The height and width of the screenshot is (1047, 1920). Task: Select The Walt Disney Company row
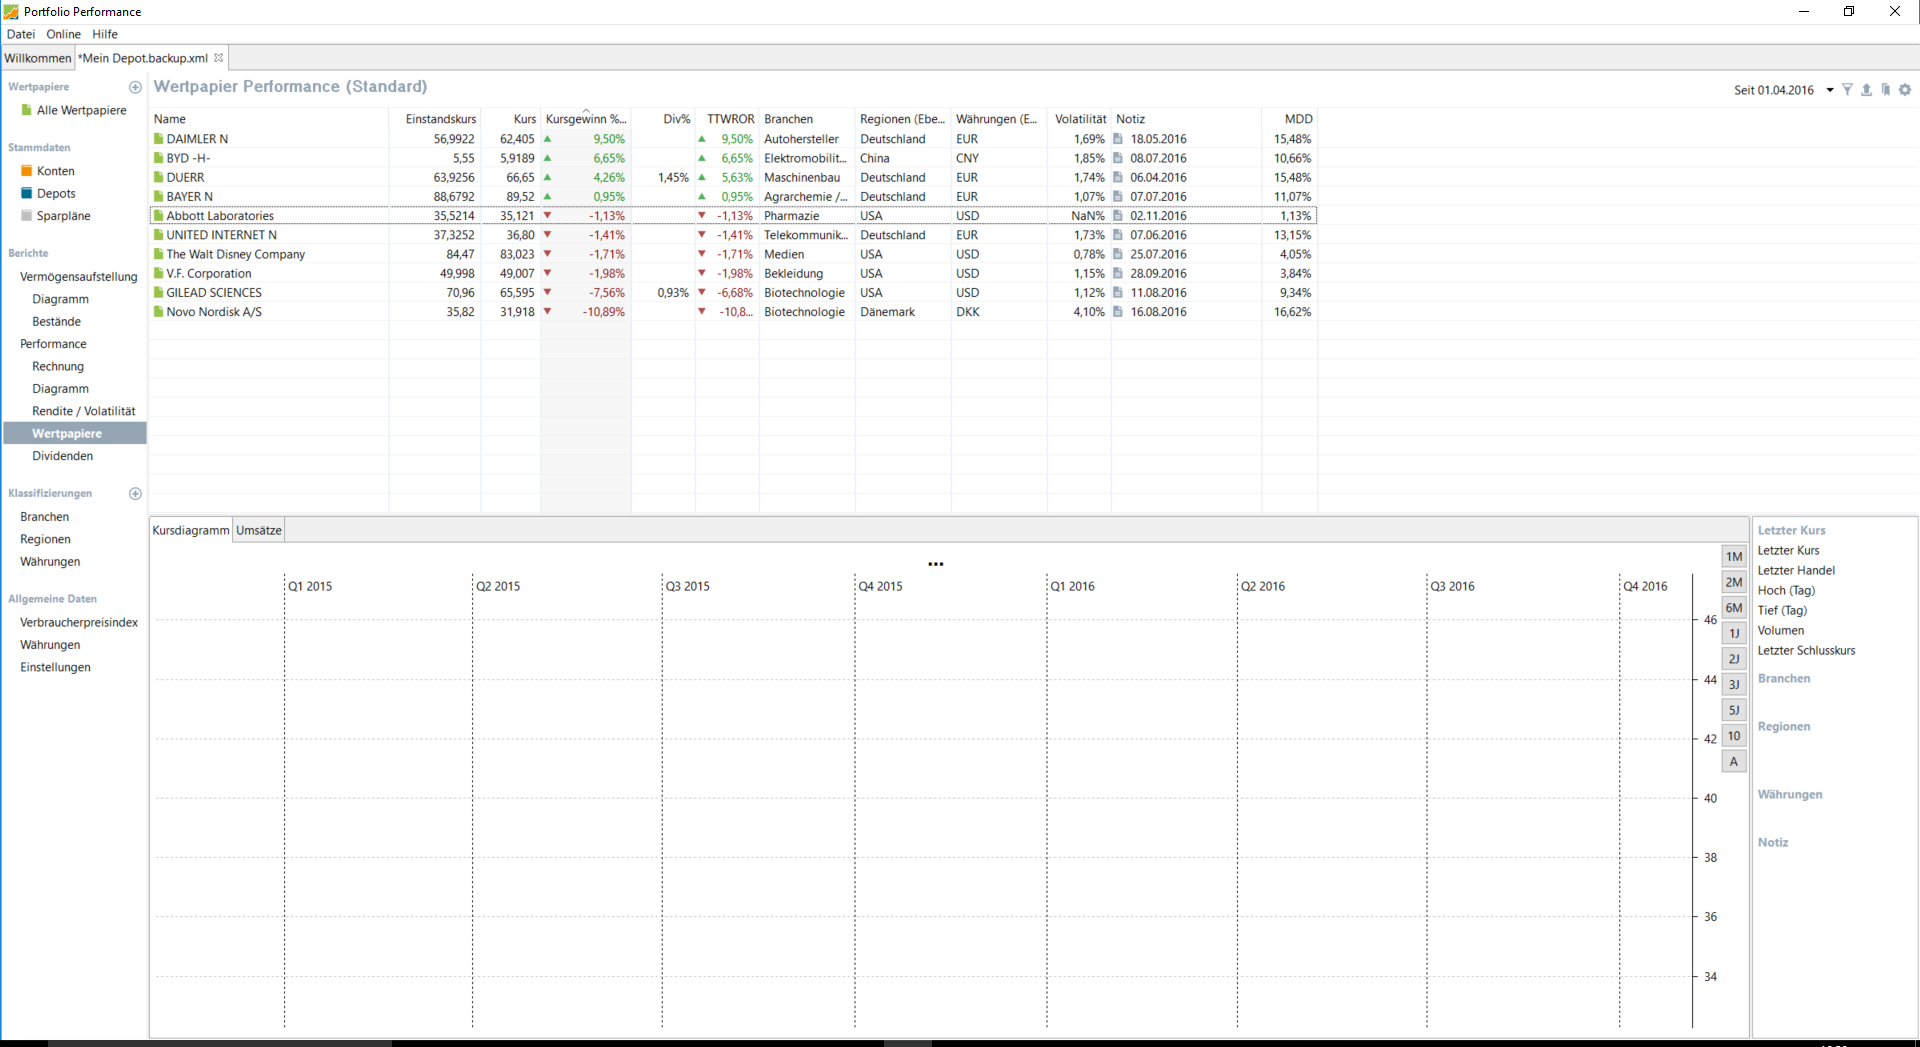click(x=733, y=254)
